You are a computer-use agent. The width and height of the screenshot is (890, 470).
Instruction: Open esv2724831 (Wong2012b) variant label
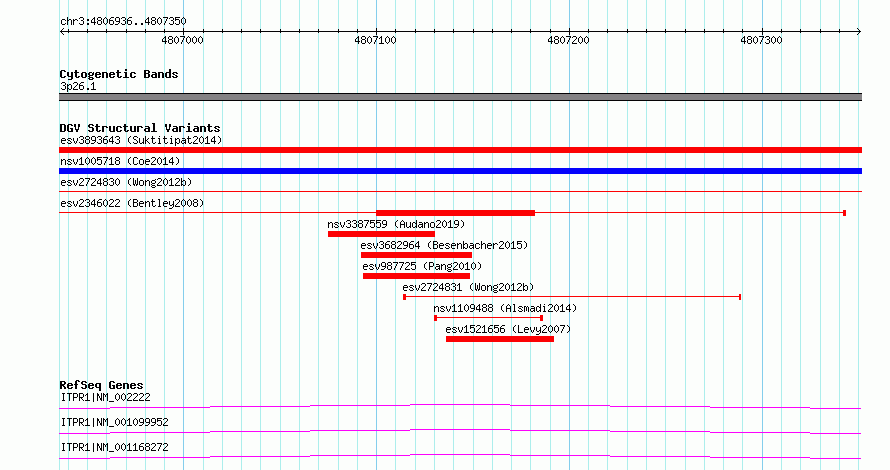click(x=468, y=287)
